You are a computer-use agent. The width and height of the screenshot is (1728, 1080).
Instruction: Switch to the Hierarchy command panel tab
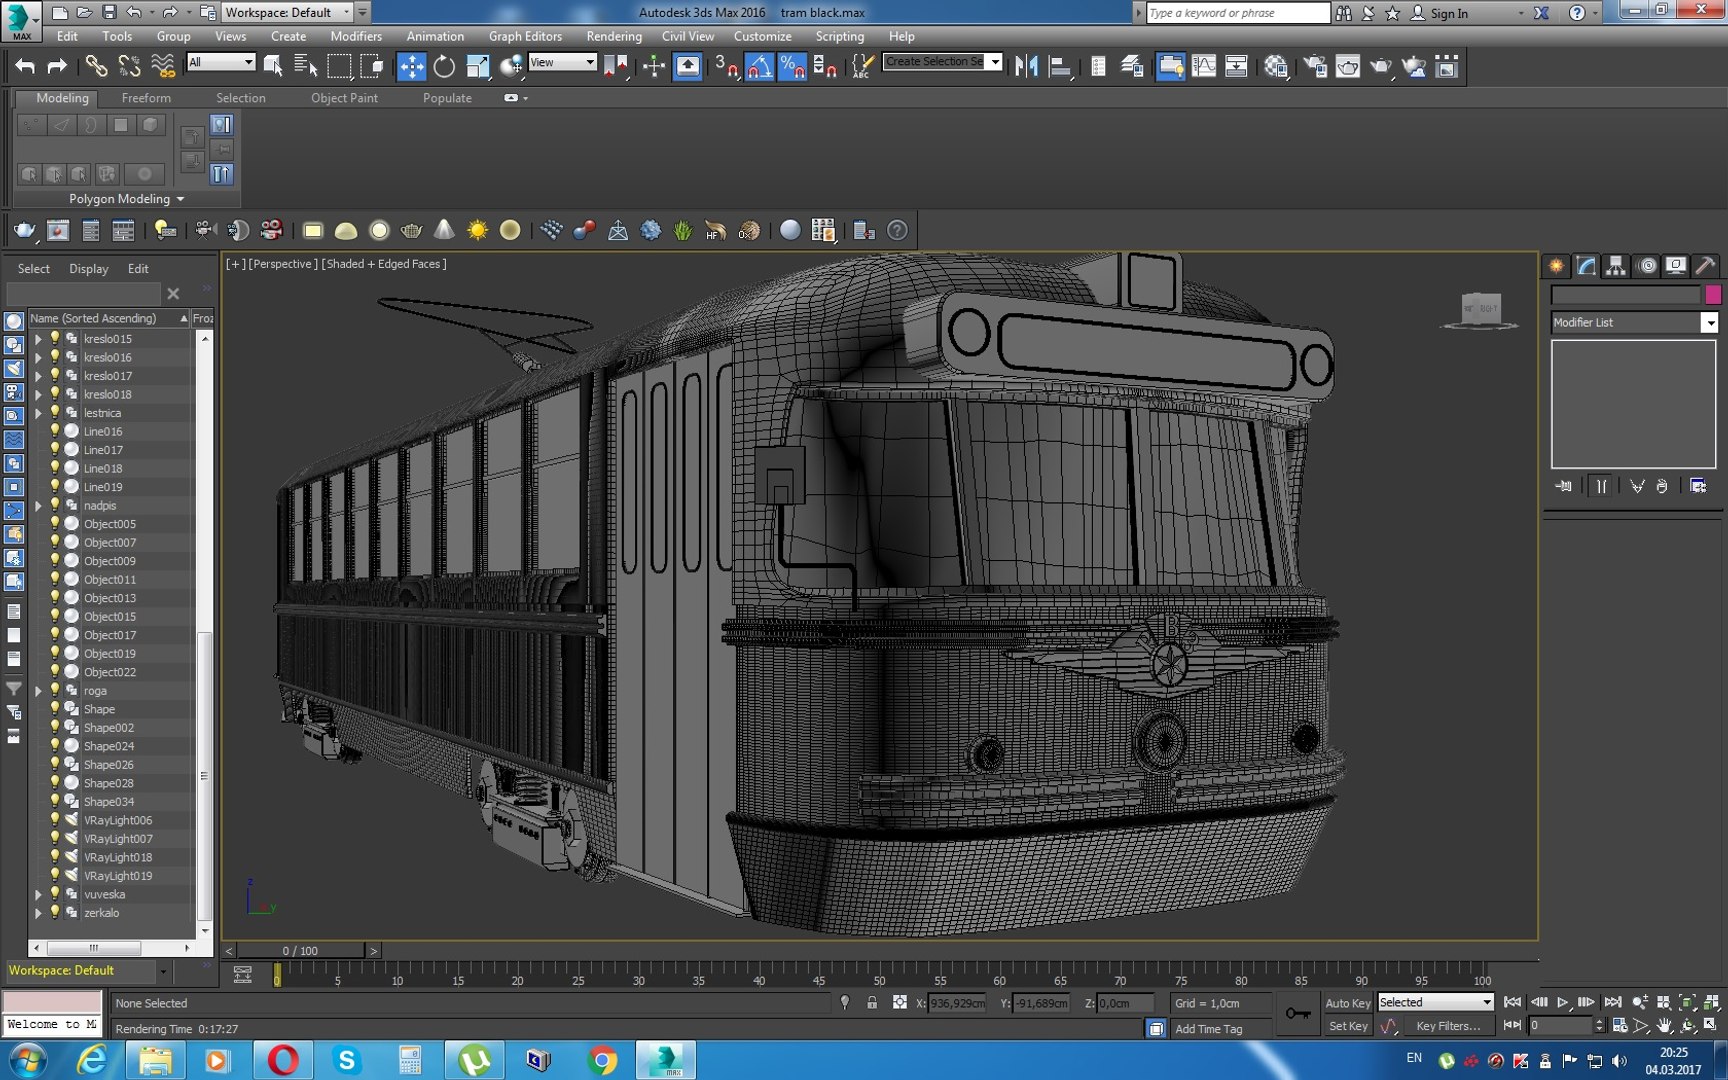[1616, 265]
